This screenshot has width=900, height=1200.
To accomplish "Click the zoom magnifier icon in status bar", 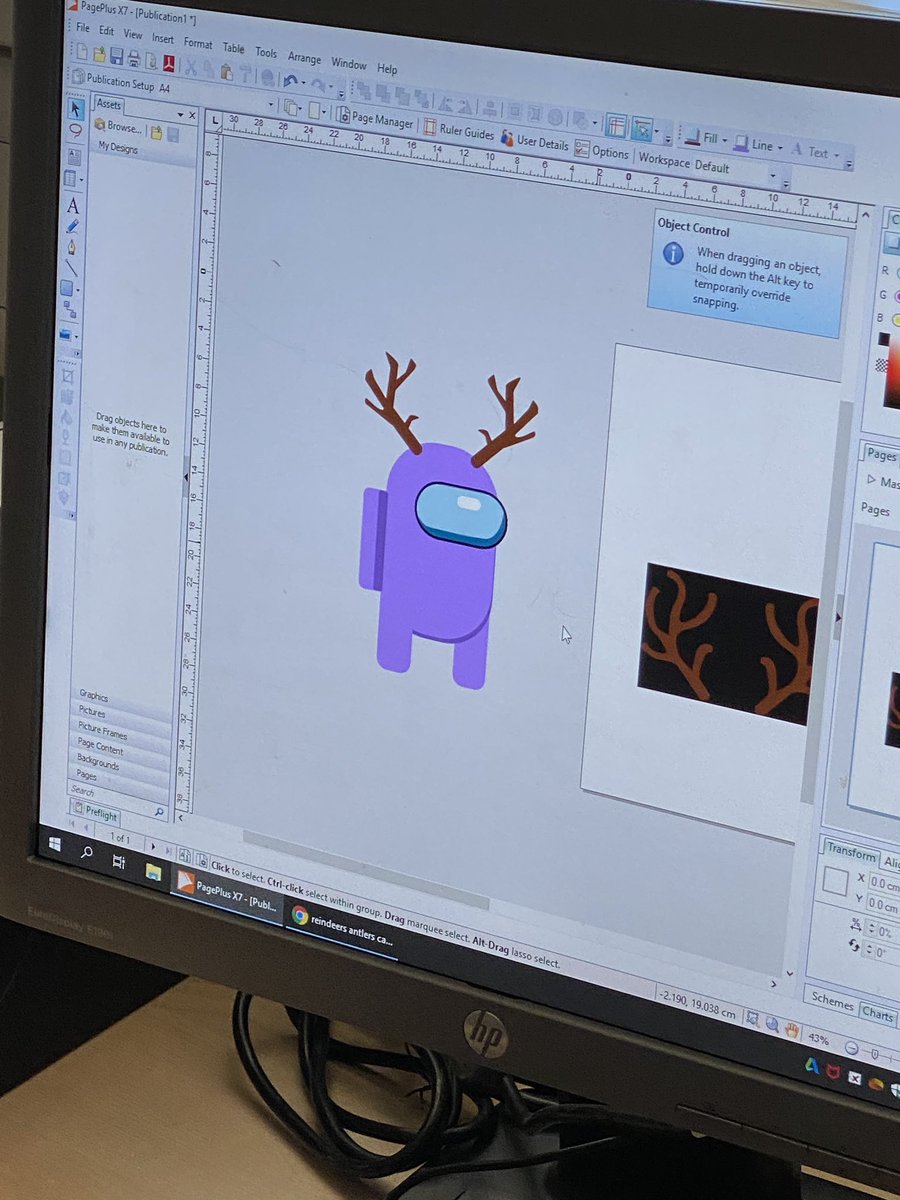I will click(x=771, y=1025).
